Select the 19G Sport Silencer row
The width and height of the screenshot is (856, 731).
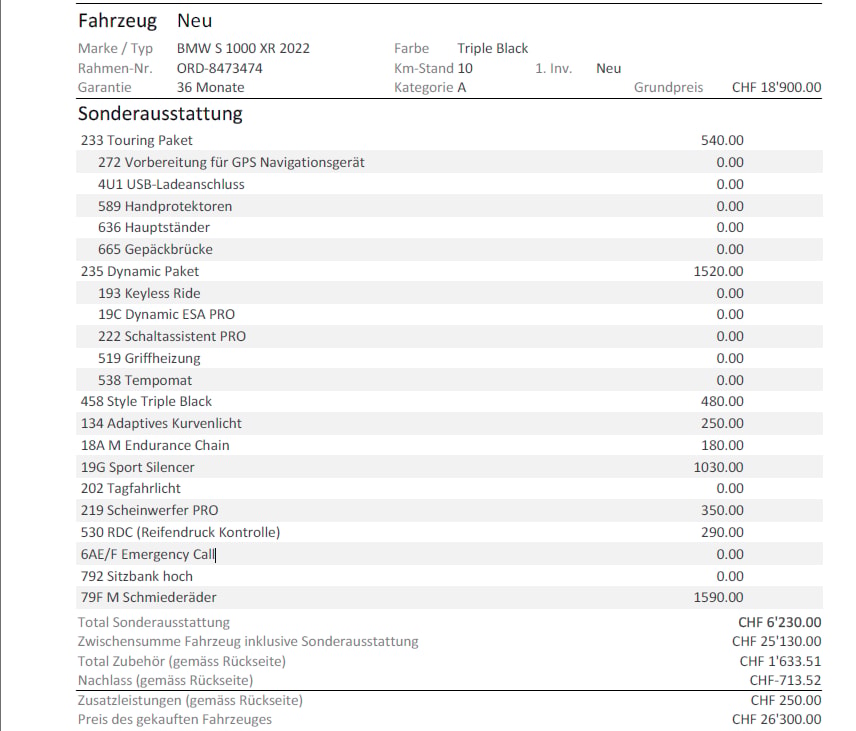pos(449,467)
